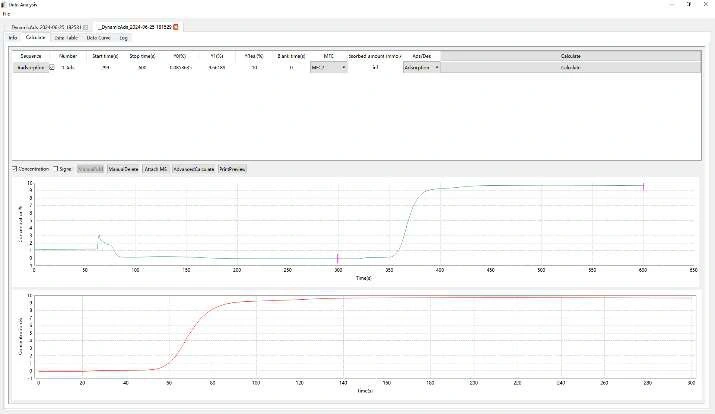Open the Data Curve tab
Image resolution: width=715 pixels, height=414 pixels.
pos(99,37)
